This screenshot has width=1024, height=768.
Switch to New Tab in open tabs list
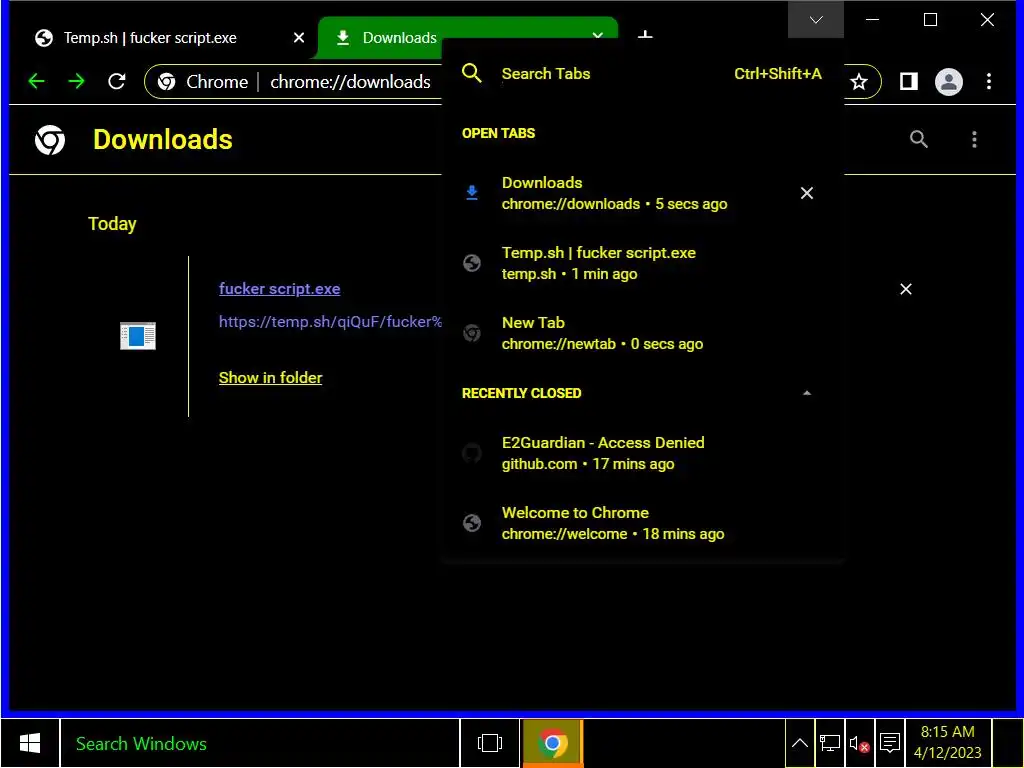pyautogui.click(x=641, y=333)
